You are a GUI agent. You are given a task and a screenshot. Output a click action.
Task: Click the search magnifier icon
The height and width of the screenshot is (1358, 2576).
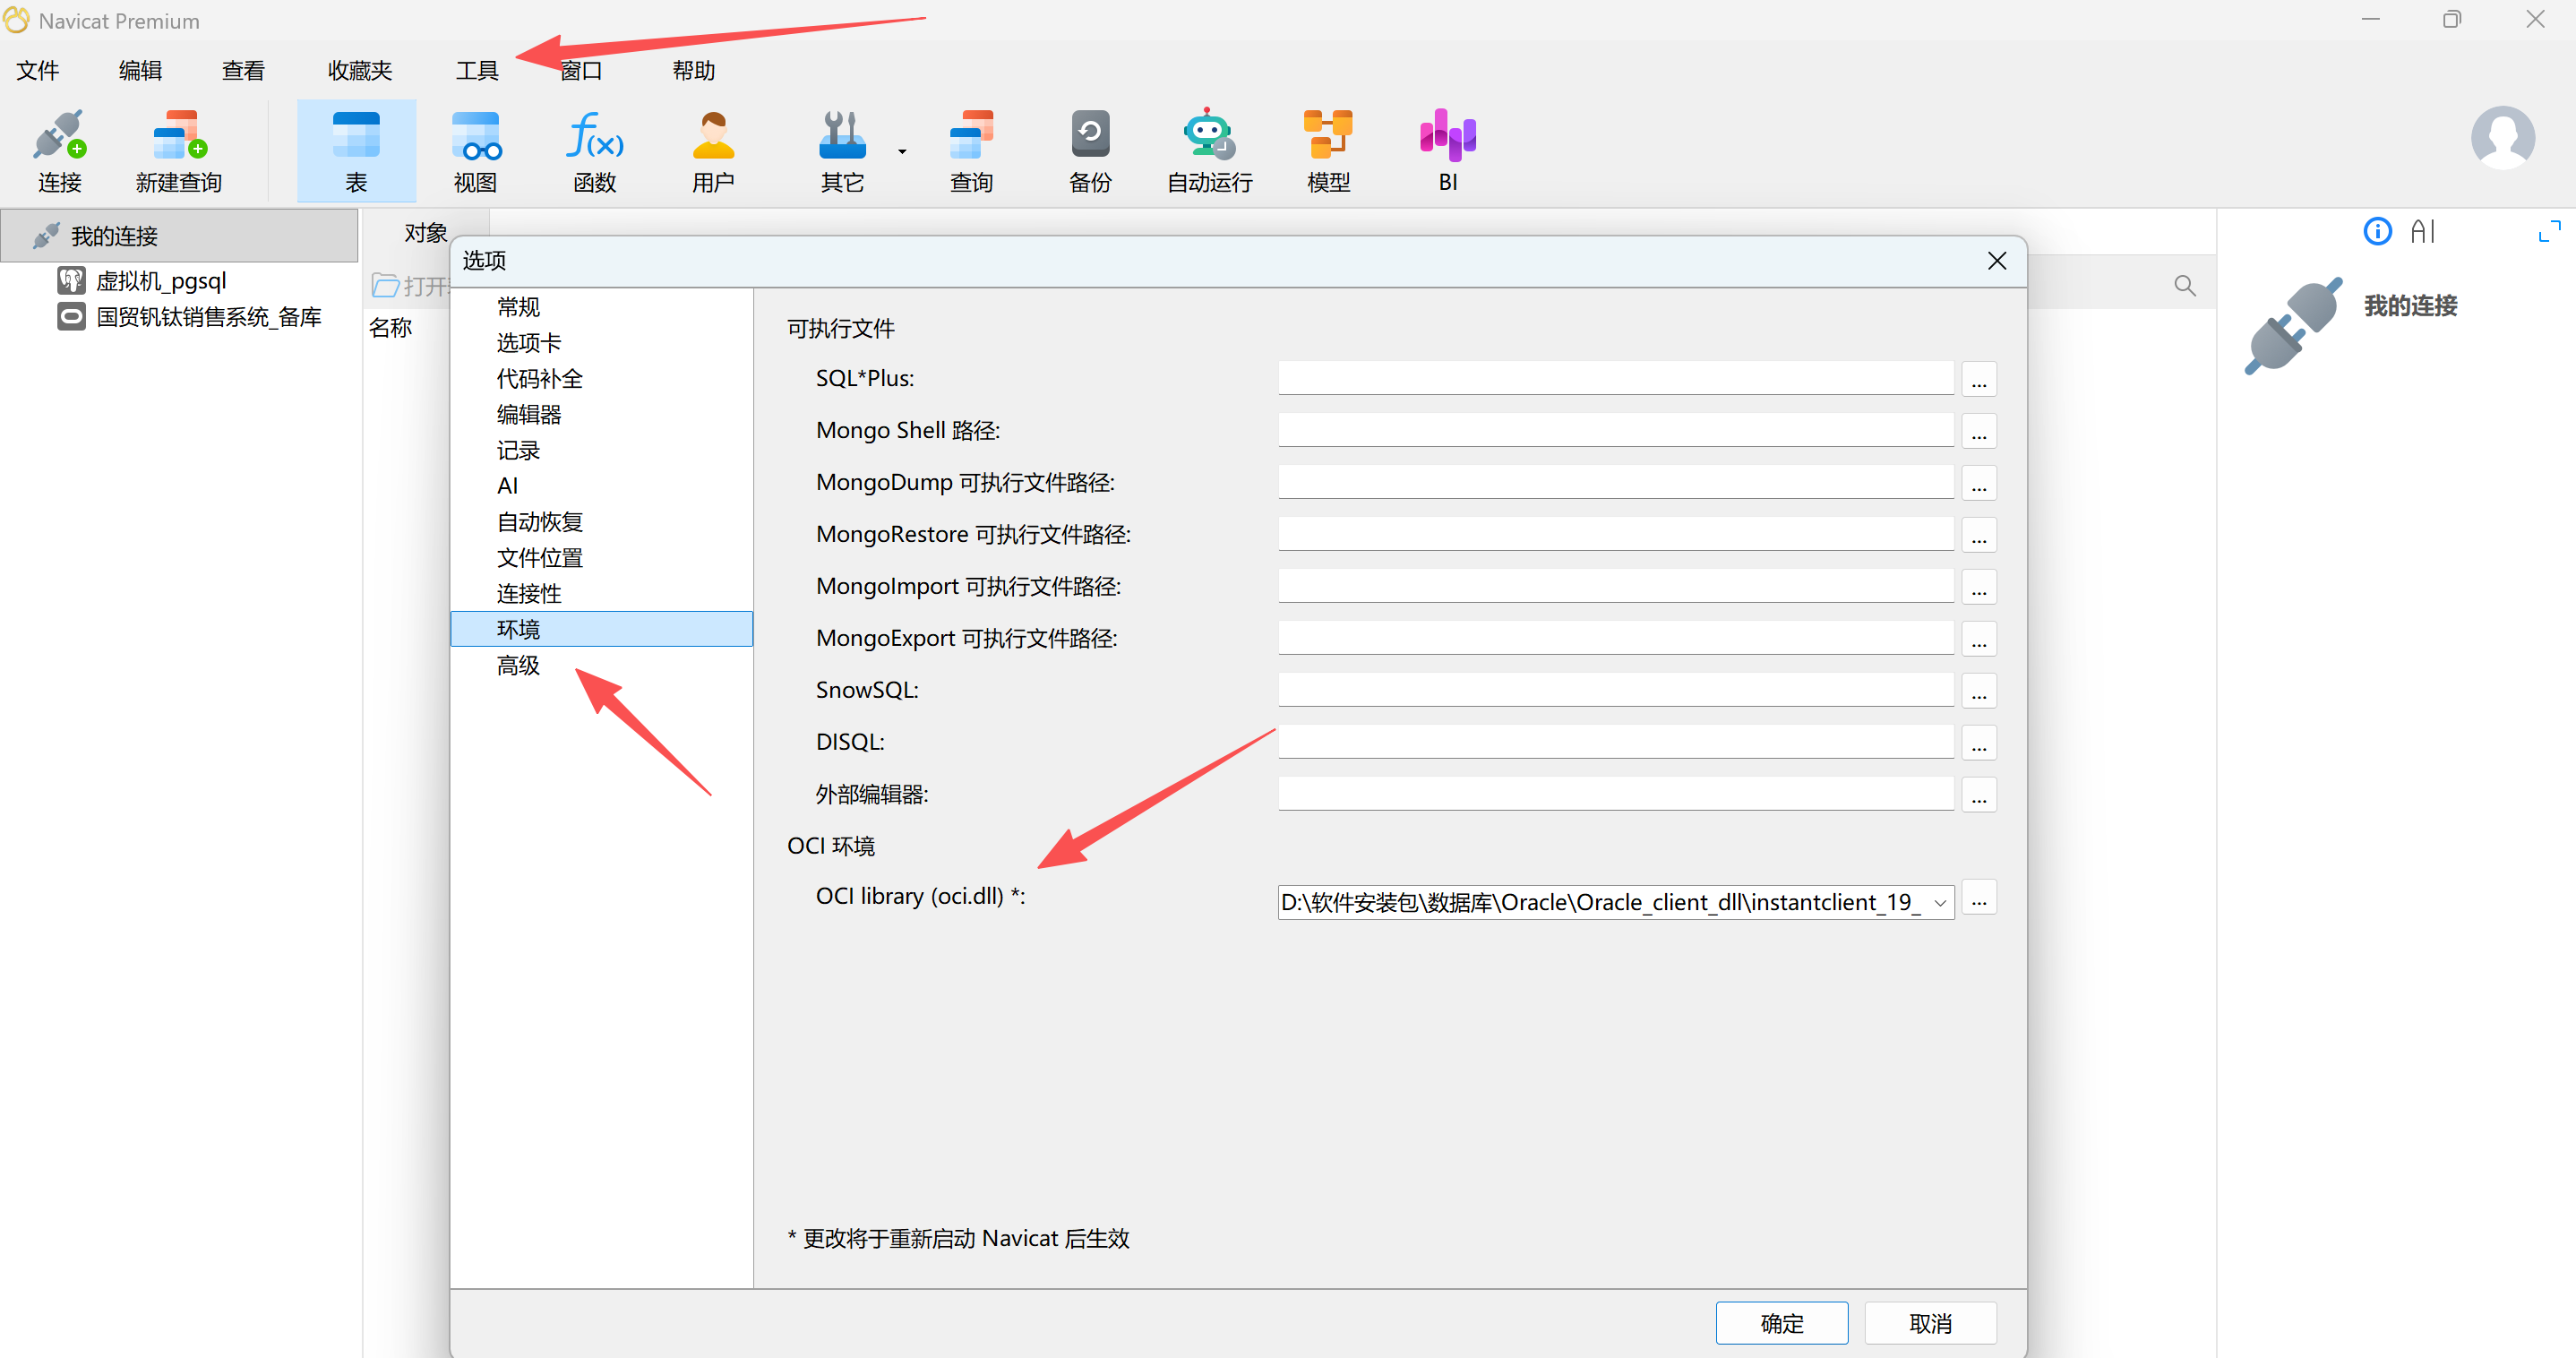point(2185,286)
